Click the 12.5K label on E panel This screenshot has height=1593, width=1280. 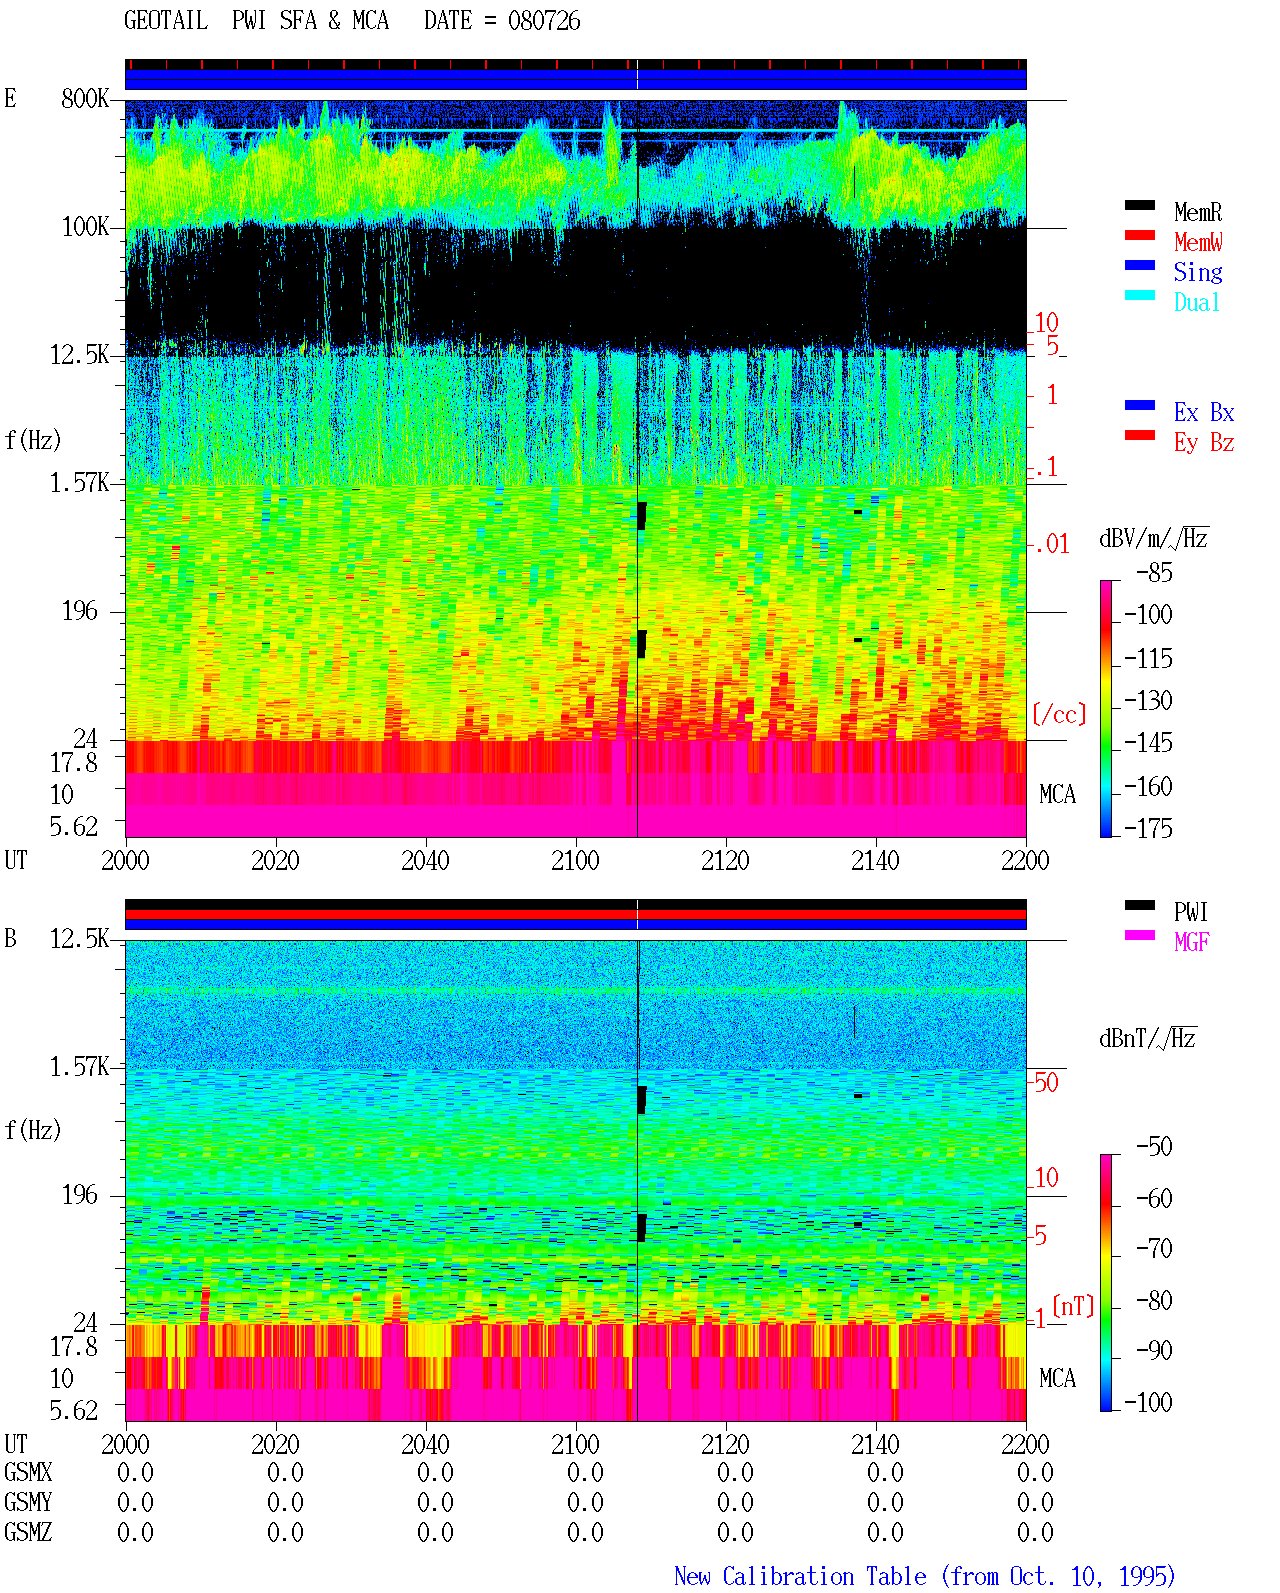(x=79, y=354)
